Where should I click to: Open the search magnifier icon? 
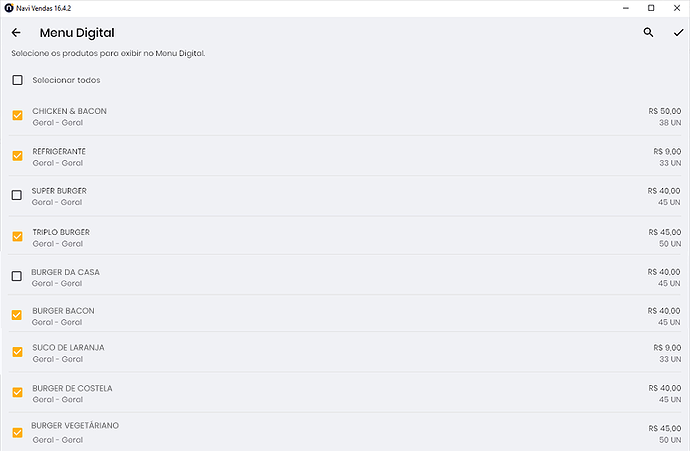tap(648, 33)
